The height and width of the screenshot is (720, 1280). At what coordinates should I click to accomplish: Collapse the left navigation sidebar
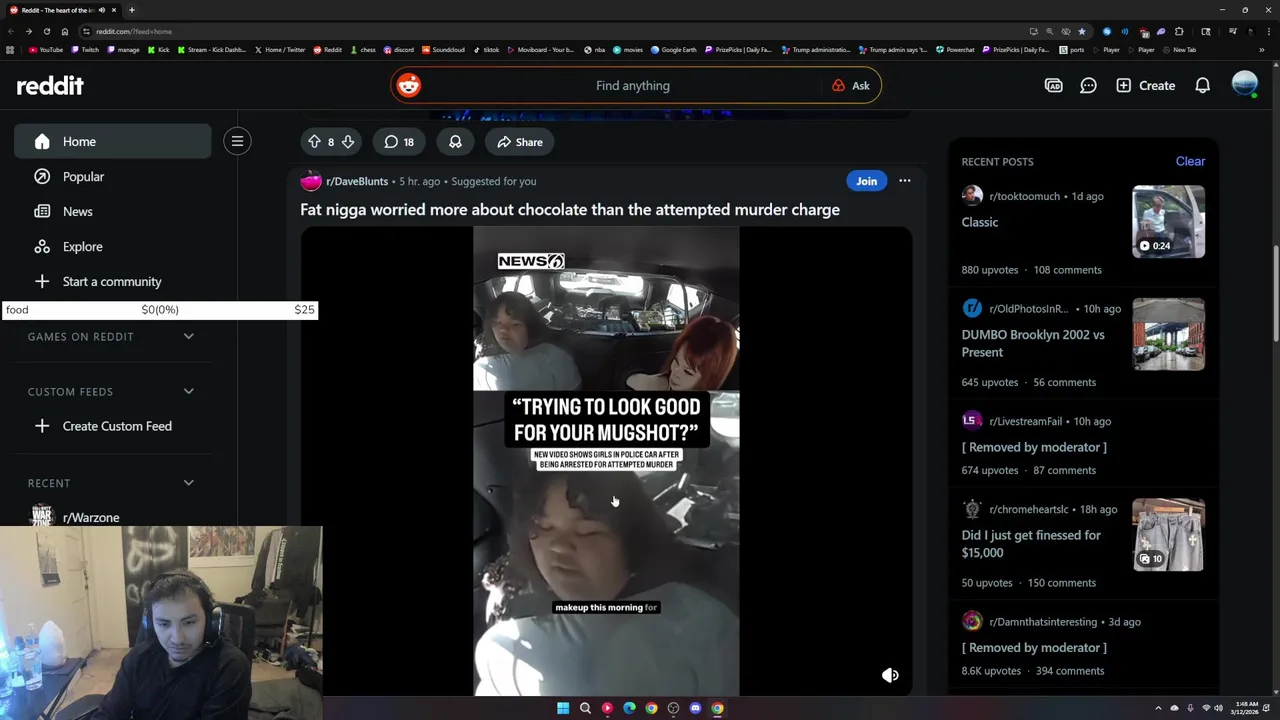point(237,142)
